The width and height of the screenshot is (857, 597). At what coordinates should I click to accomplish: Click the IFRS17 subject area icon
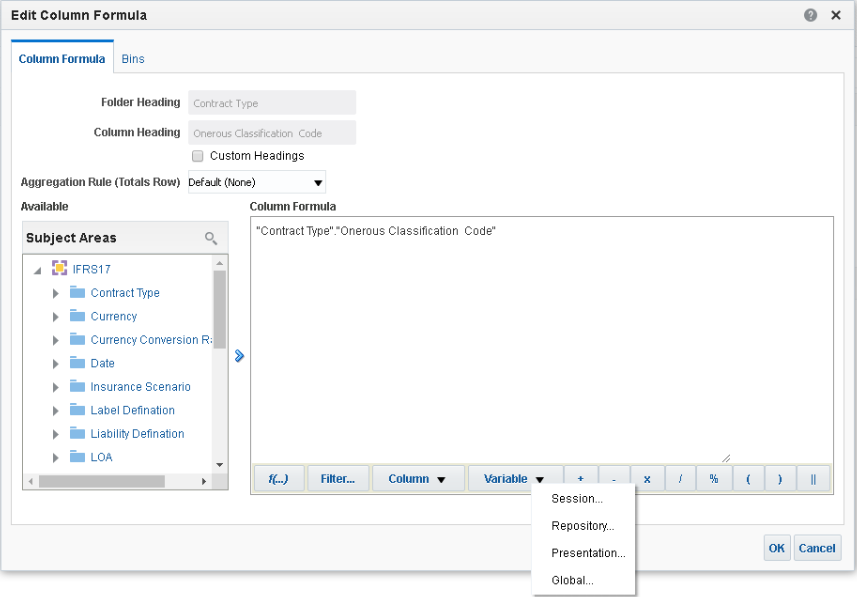click(x=59, y=268)
